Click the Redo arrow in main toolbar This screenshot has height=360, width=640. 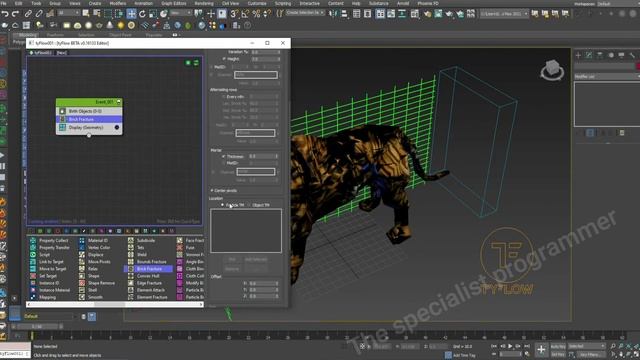click(x=16, y=14)
